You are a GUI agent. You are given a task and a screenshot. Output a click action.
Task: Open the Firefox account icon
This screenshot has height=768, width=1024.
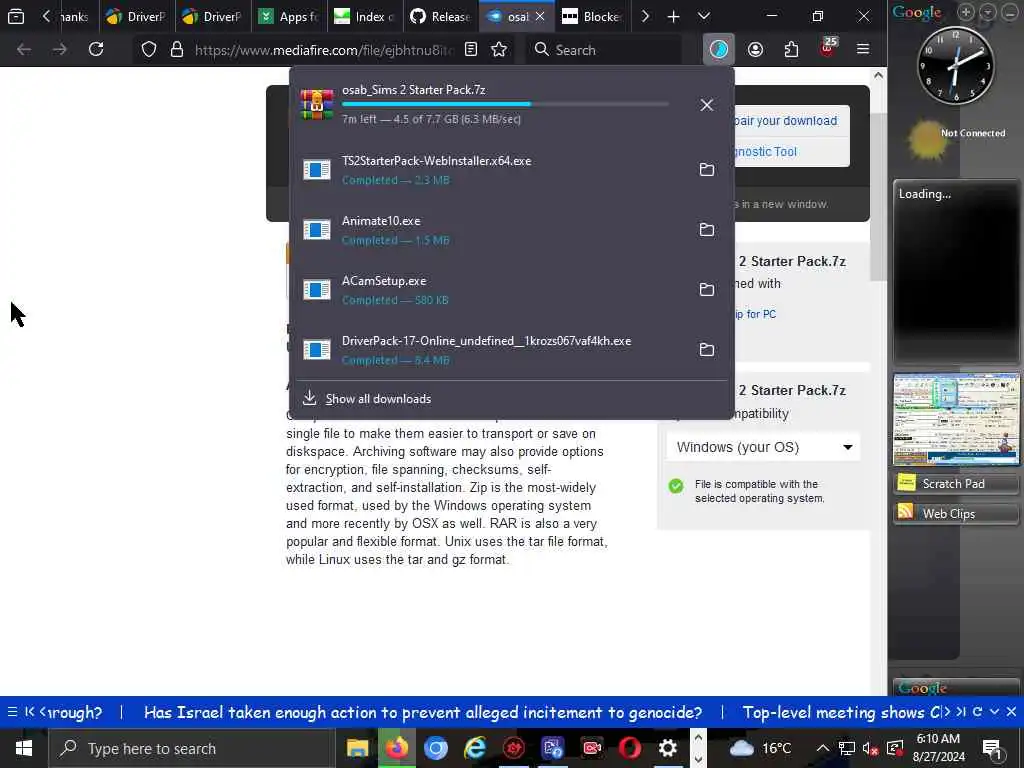(755, 50)
